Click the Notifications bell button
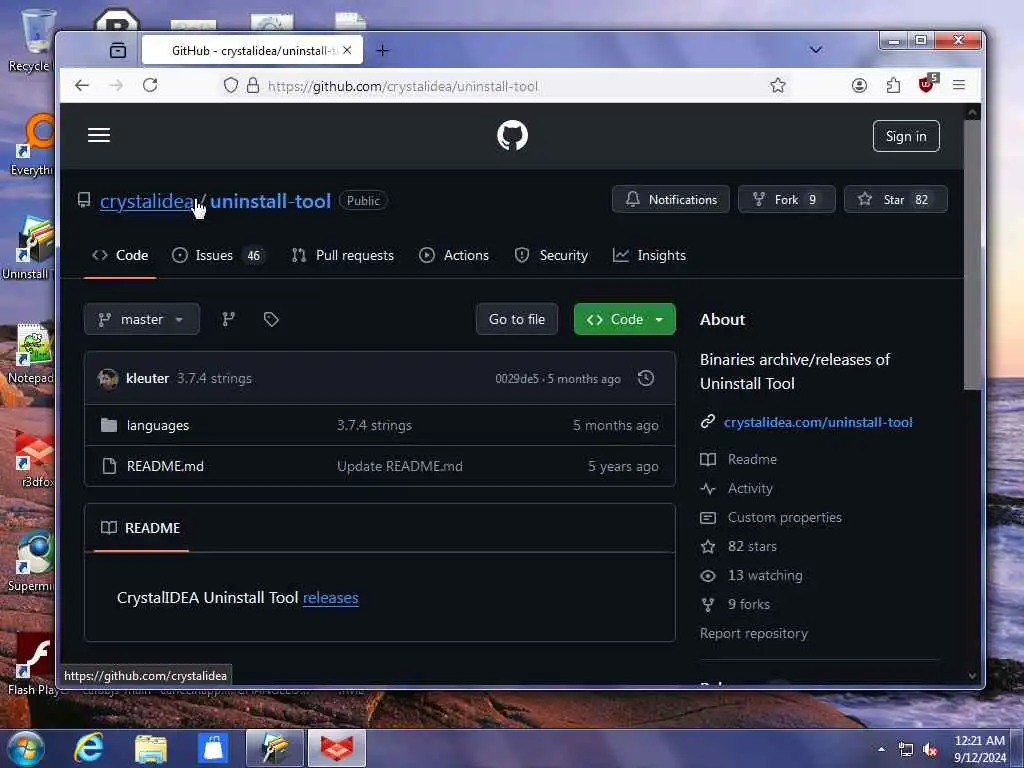Screen dimensions: 1024x768 coord(671,199)
